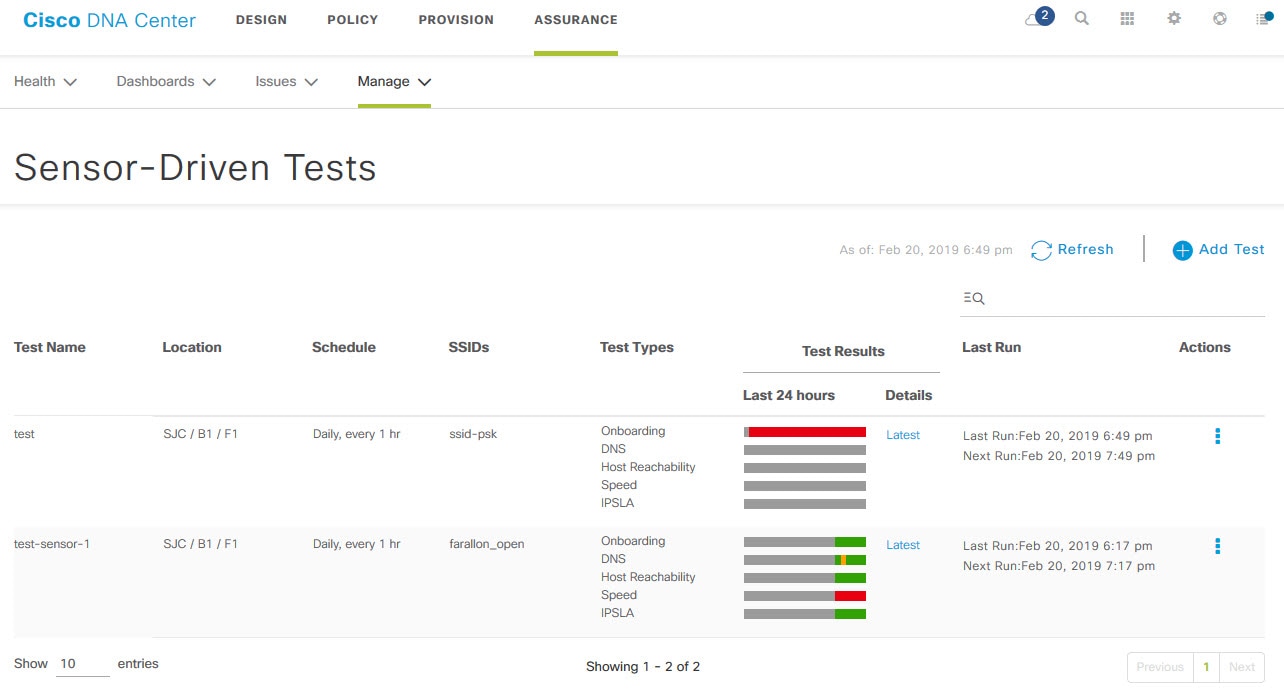The width and height of the screenshot is (1284, 690).
Task: Open the Manage dropdown menu
Action: [394, 82]
